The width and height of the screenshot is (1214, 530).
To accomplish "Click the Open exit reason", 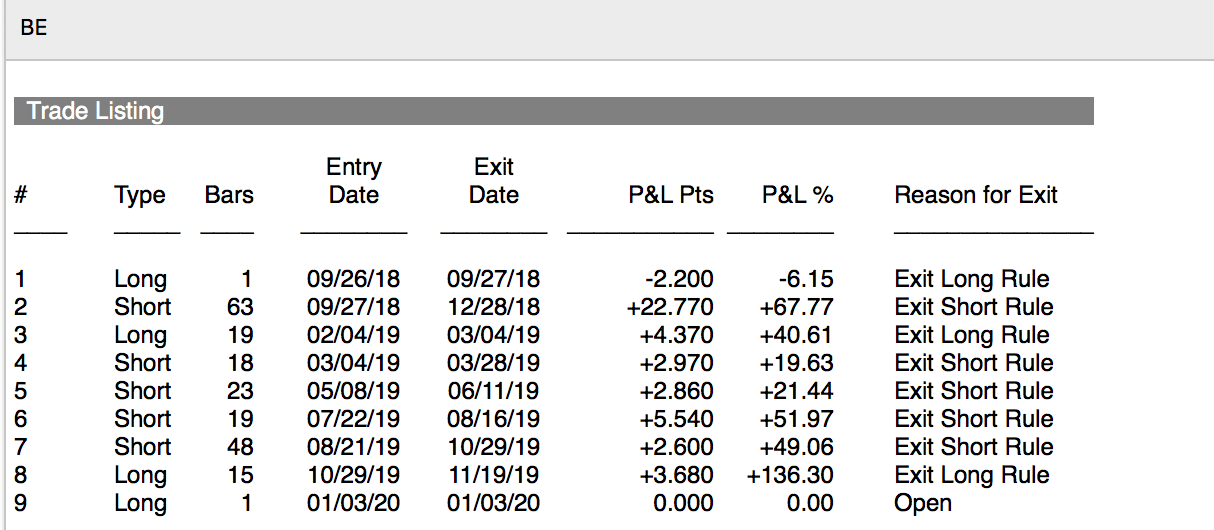I will click(922, 503).
